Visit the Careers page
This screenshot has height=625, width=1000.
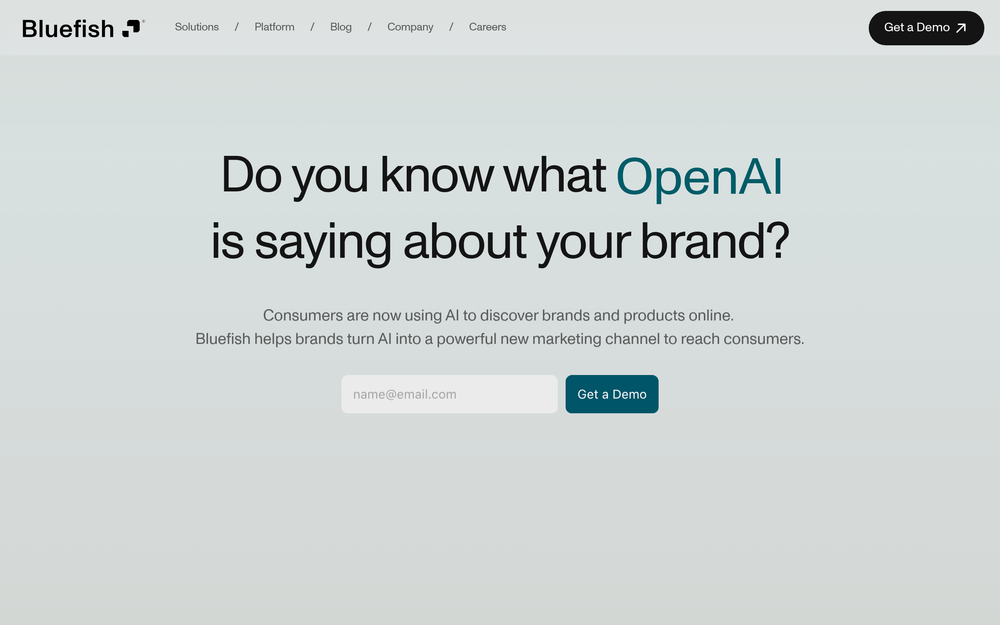point(487,27)
